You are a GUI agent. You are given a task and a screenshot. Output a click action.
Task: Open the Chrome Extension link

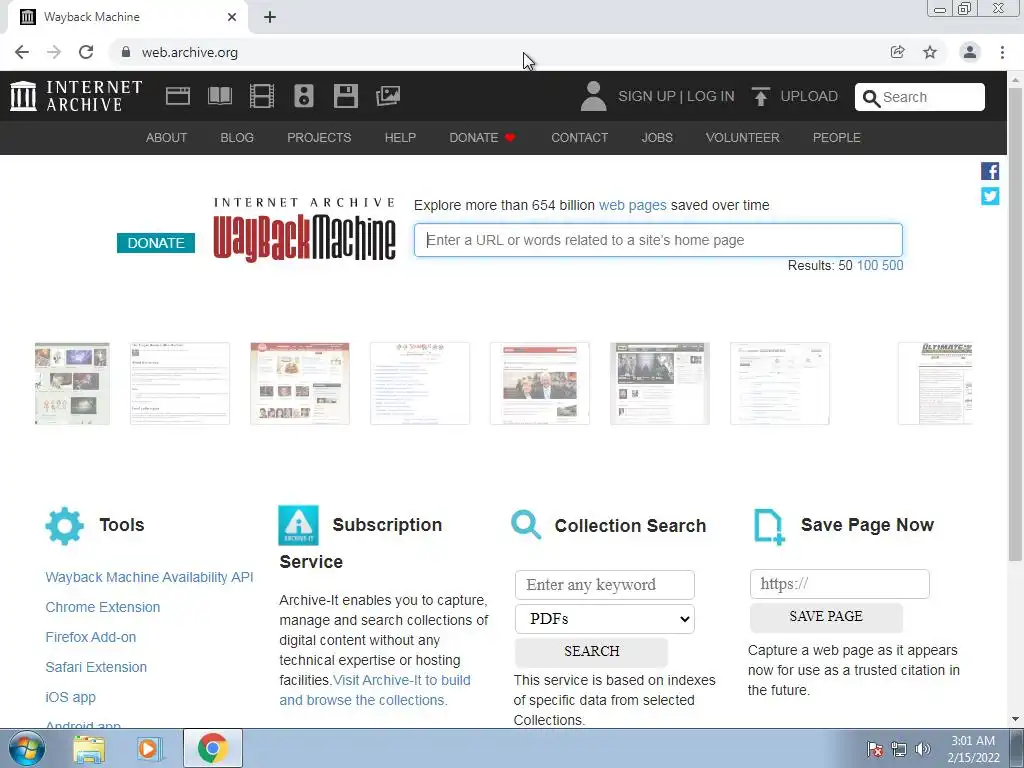coord(103,607)
